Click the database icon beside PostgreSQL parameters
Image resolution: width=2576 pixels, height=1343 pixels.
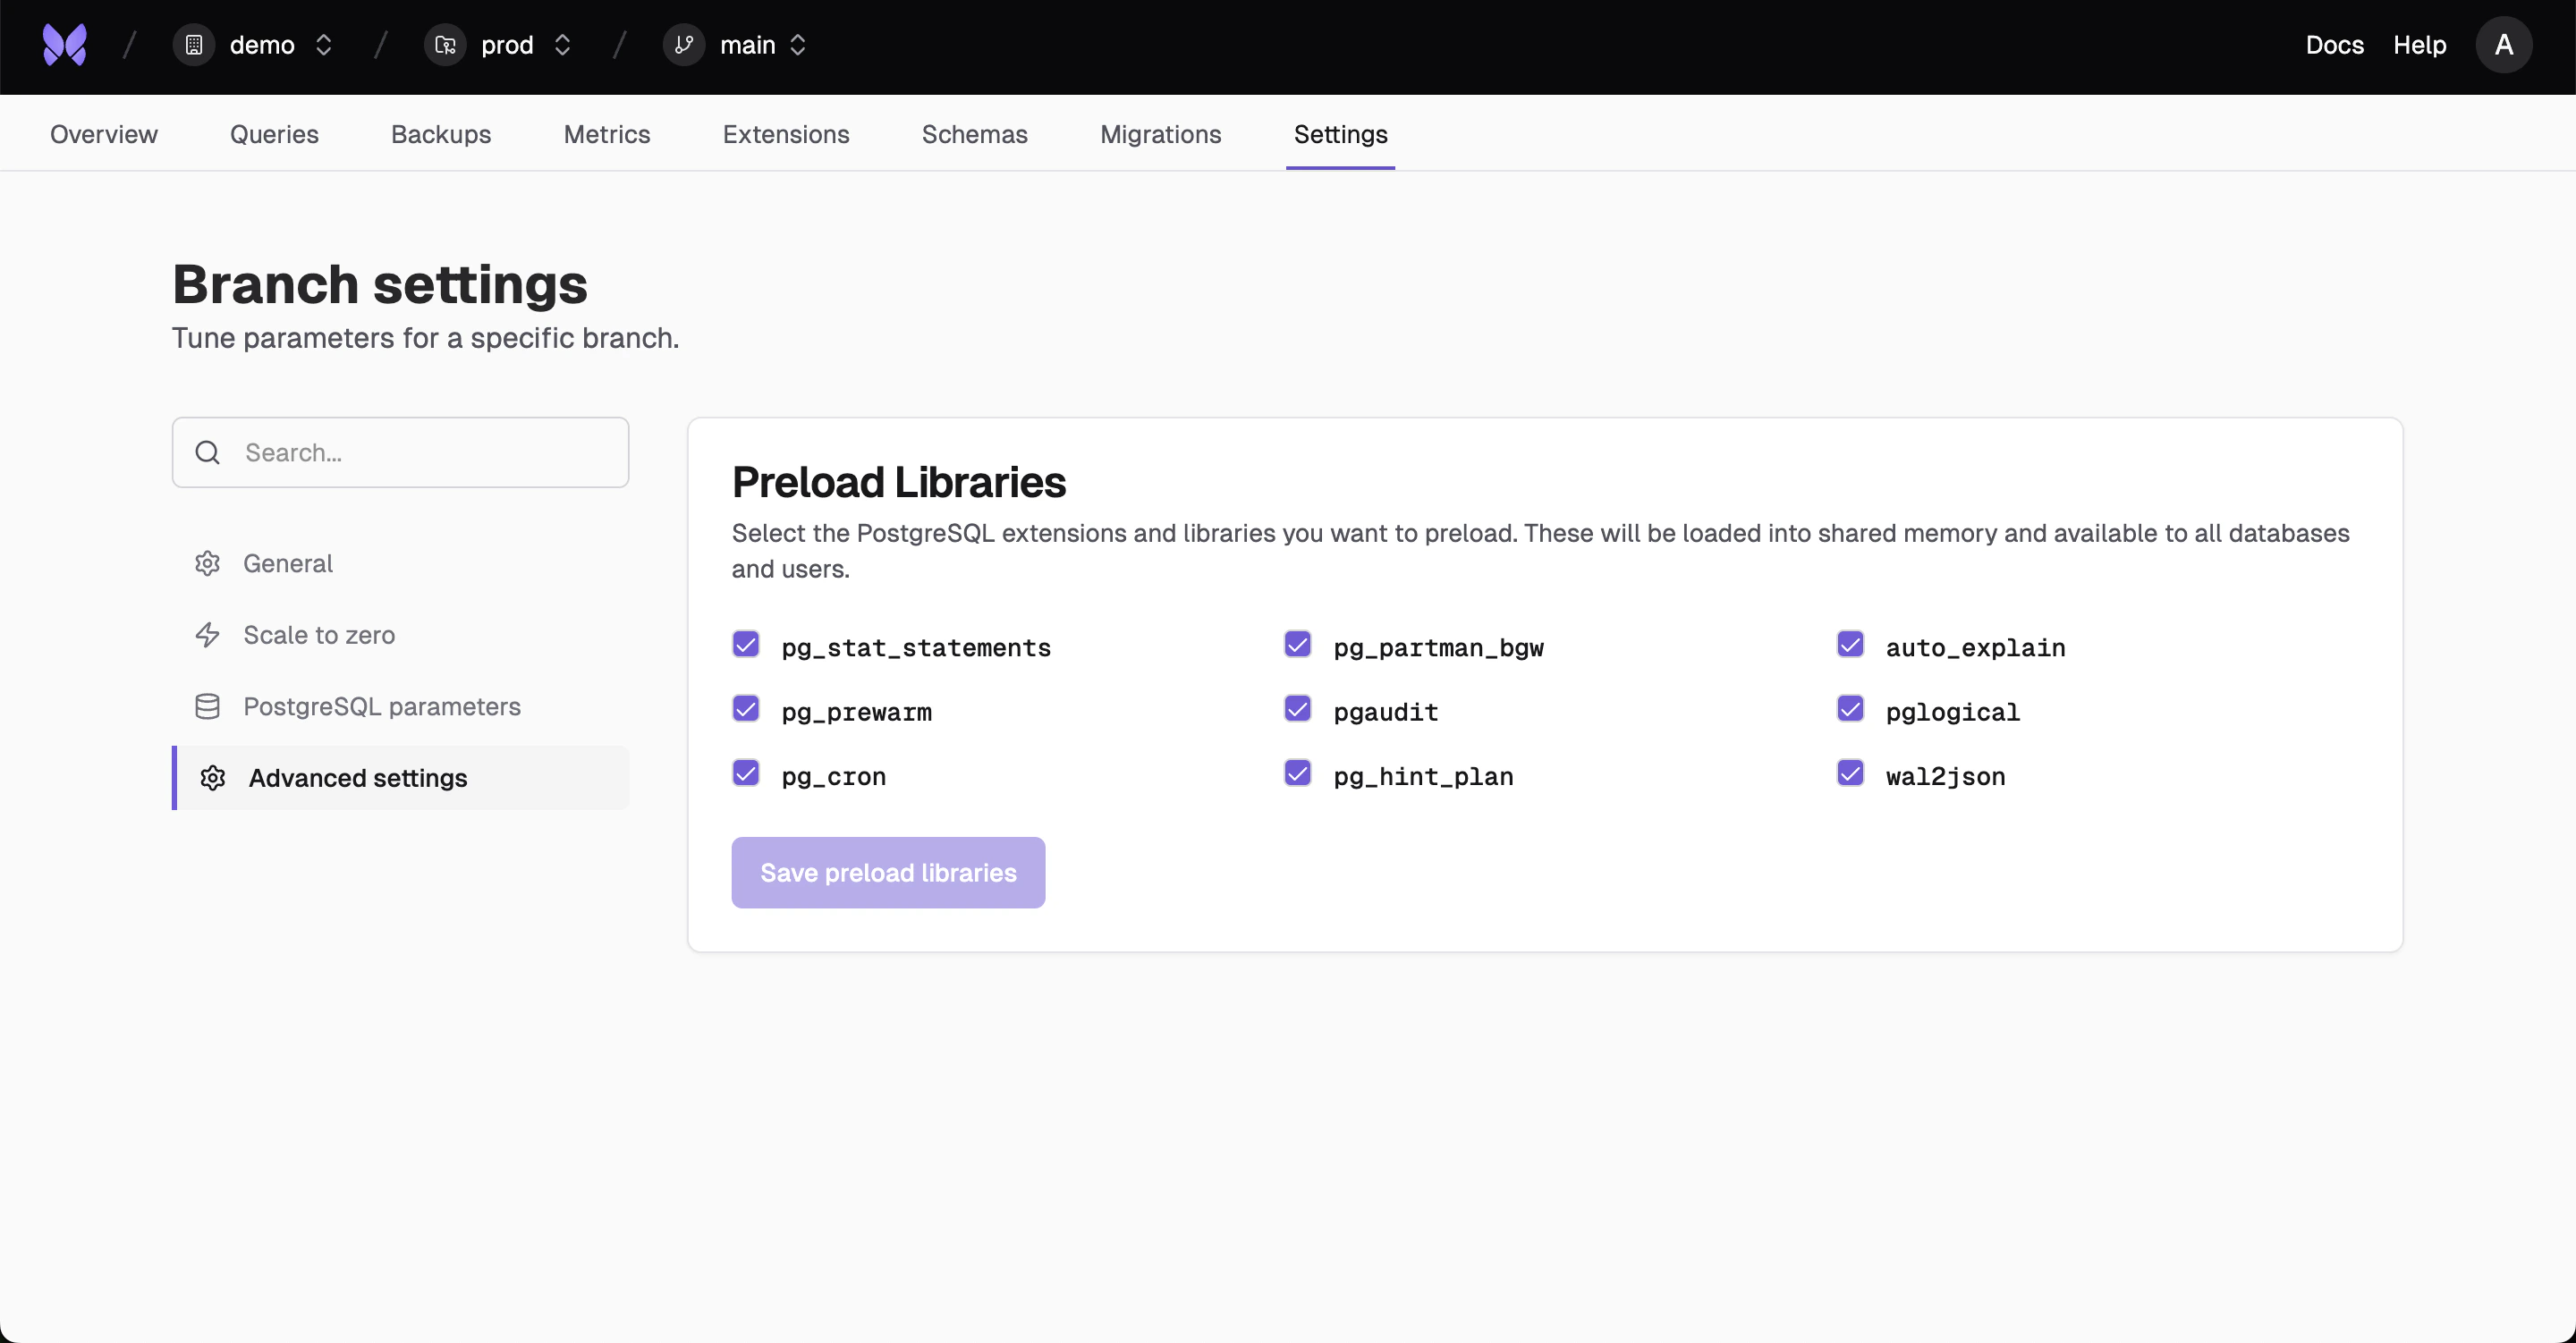207,706
